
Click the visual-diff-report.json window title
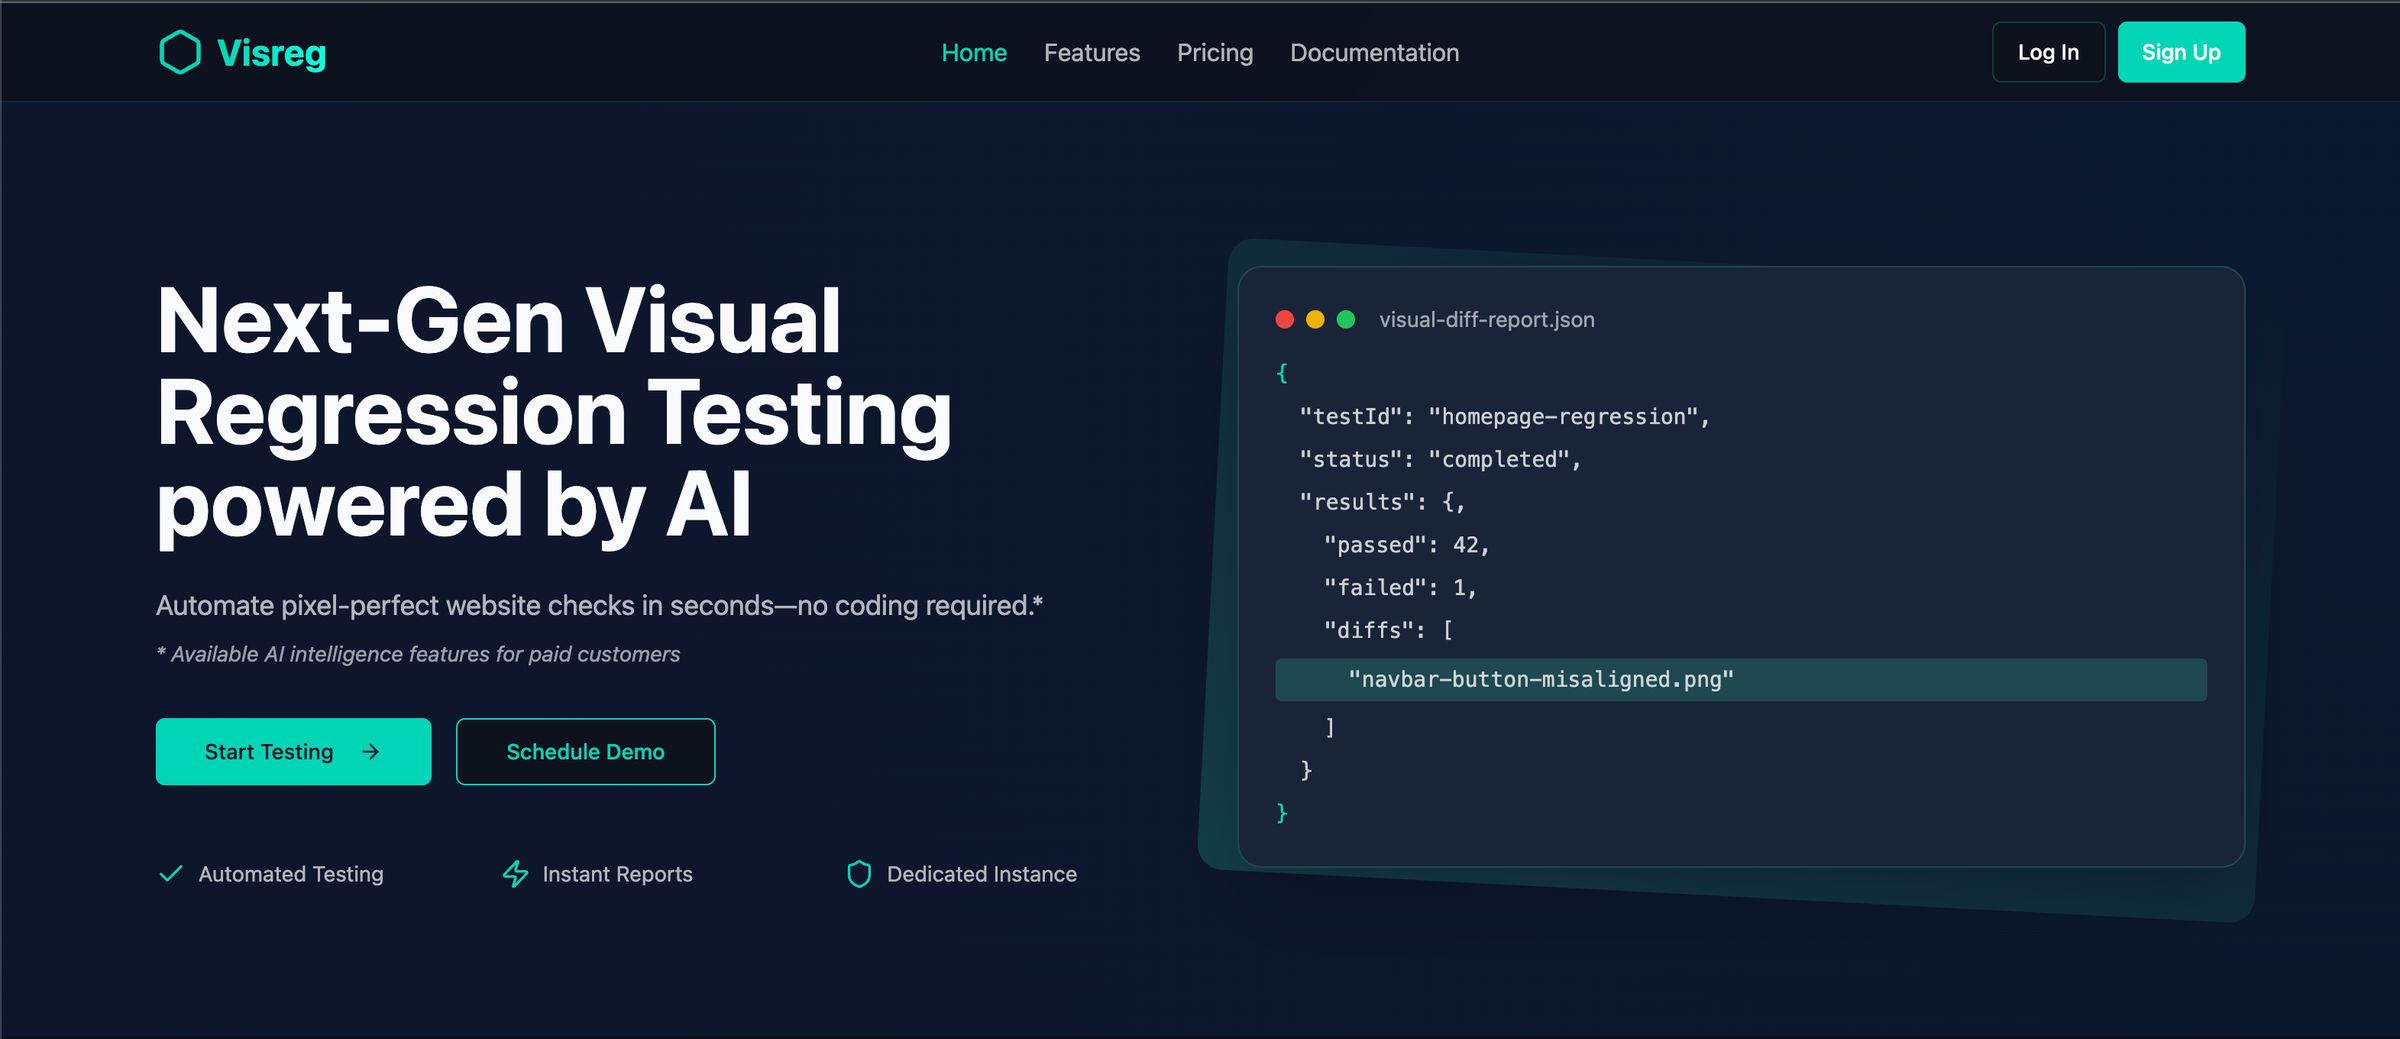1484,319
